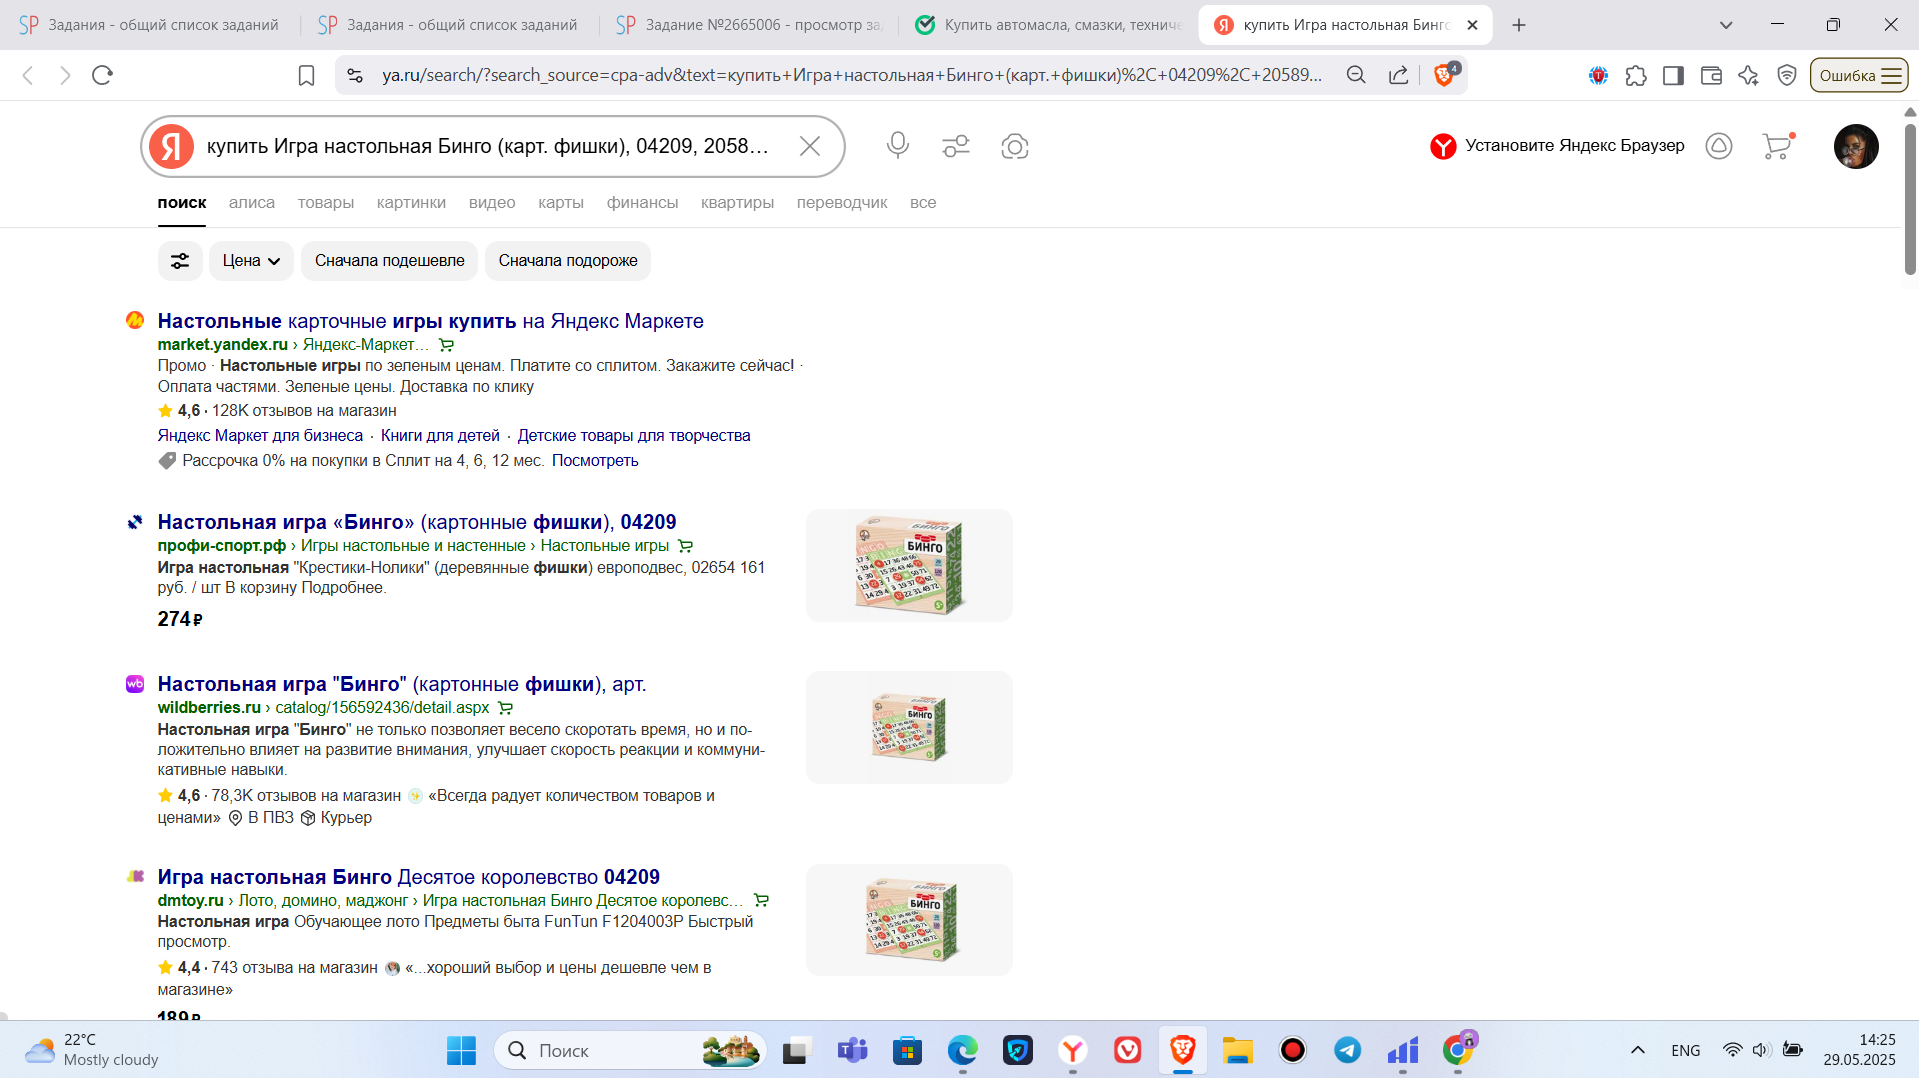This screenshot has width=1919, height=1078.
Task: Sort results by Сначала подешевле
Action: click(389, 261)
